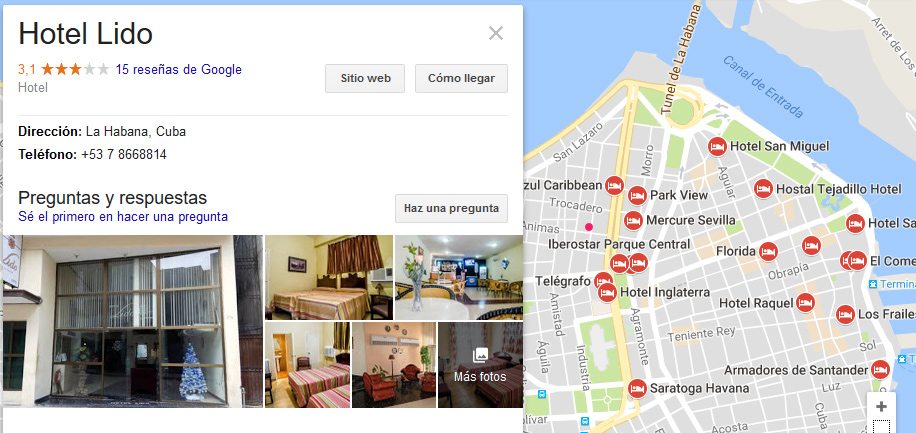Click the Armadores de Santander pin

point(880,370)
